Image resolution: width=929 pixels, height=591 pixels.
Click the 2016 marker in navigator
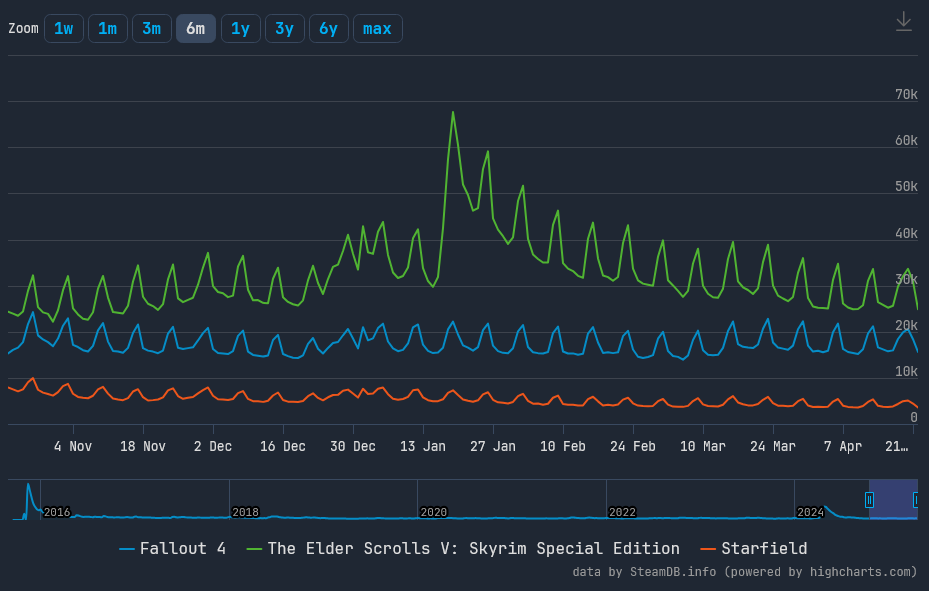coord(57,512)
